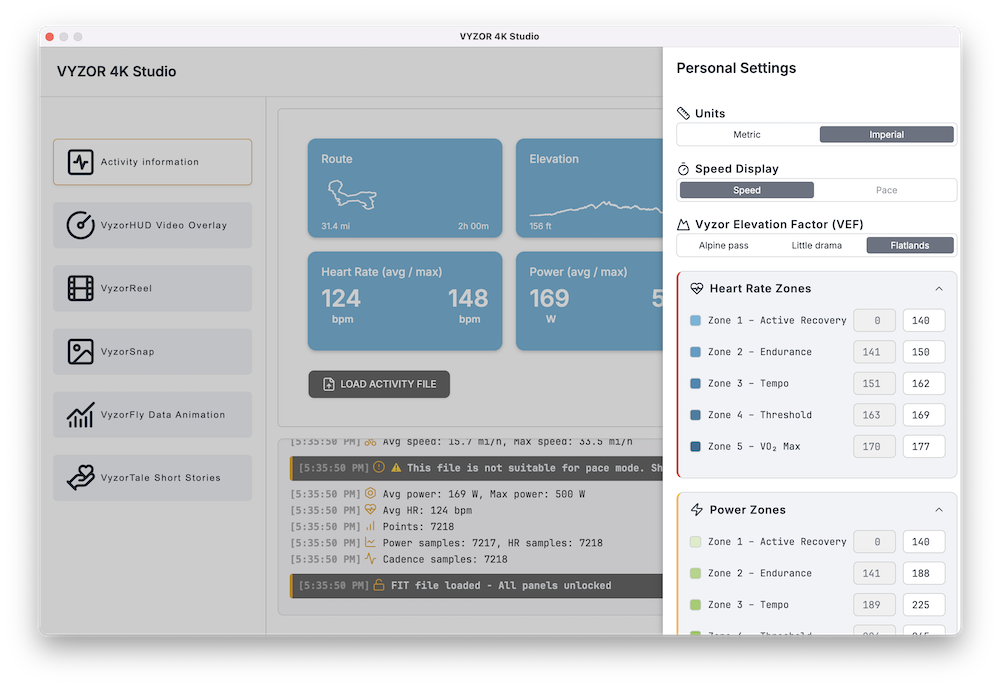Screen dimensions: 1000x687
Task: Click the Heart Rate Zones heart icon
Action: tap(697, 289)
